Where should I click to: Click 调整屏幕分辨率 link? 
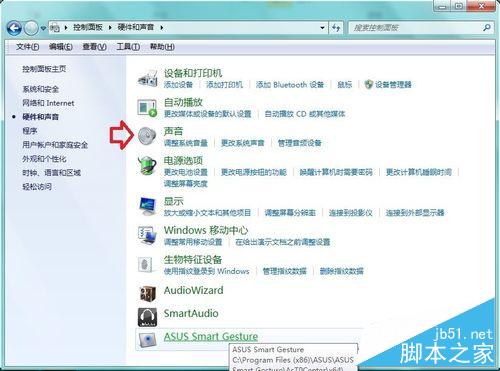(290, 213)
